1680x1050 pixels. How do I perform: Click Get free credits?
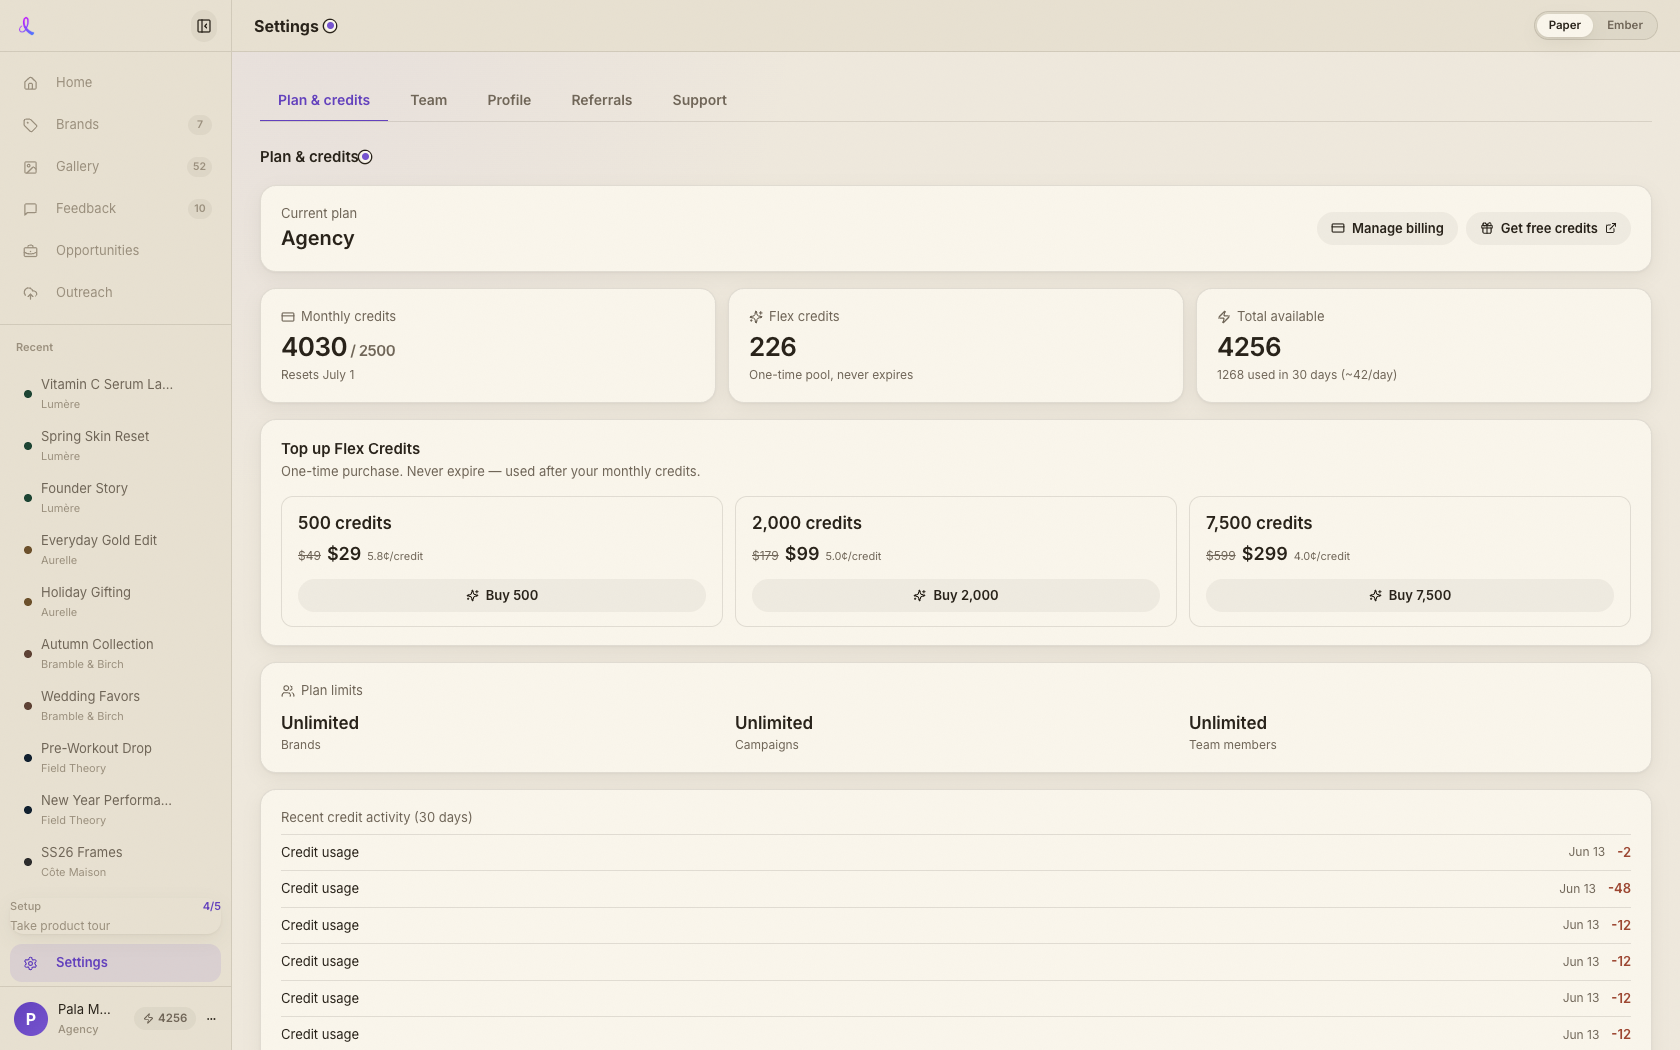click(1548, 229)
